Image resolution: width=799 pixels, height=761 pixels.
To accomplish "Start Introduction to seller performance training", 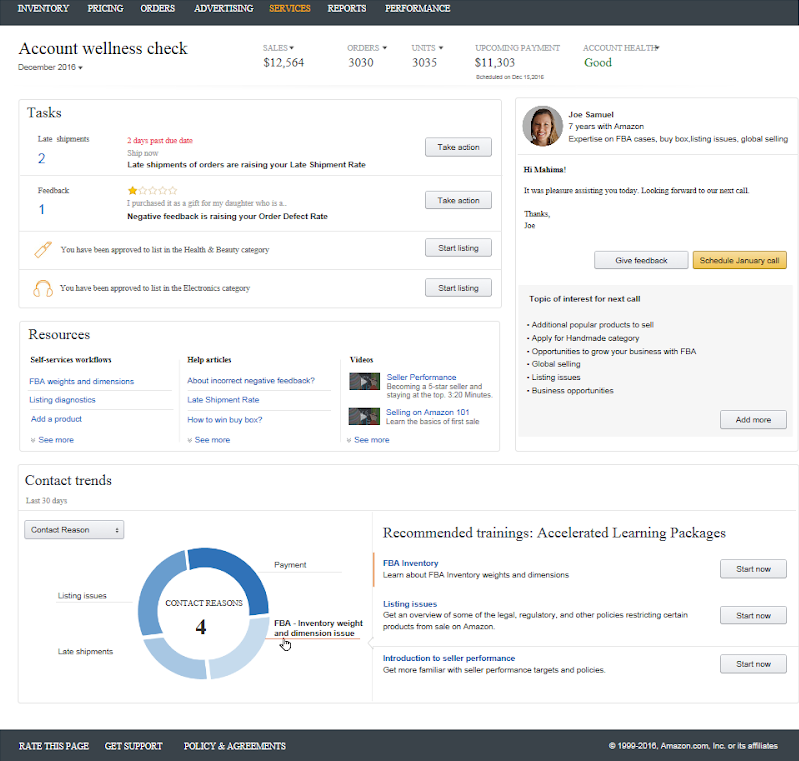I will pos(753,664).
